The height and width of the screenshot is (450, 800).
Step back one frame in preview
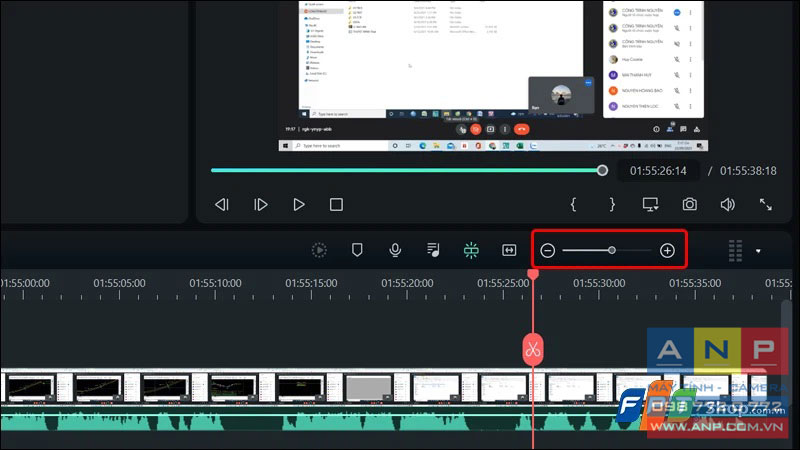(x=222, y=205)
